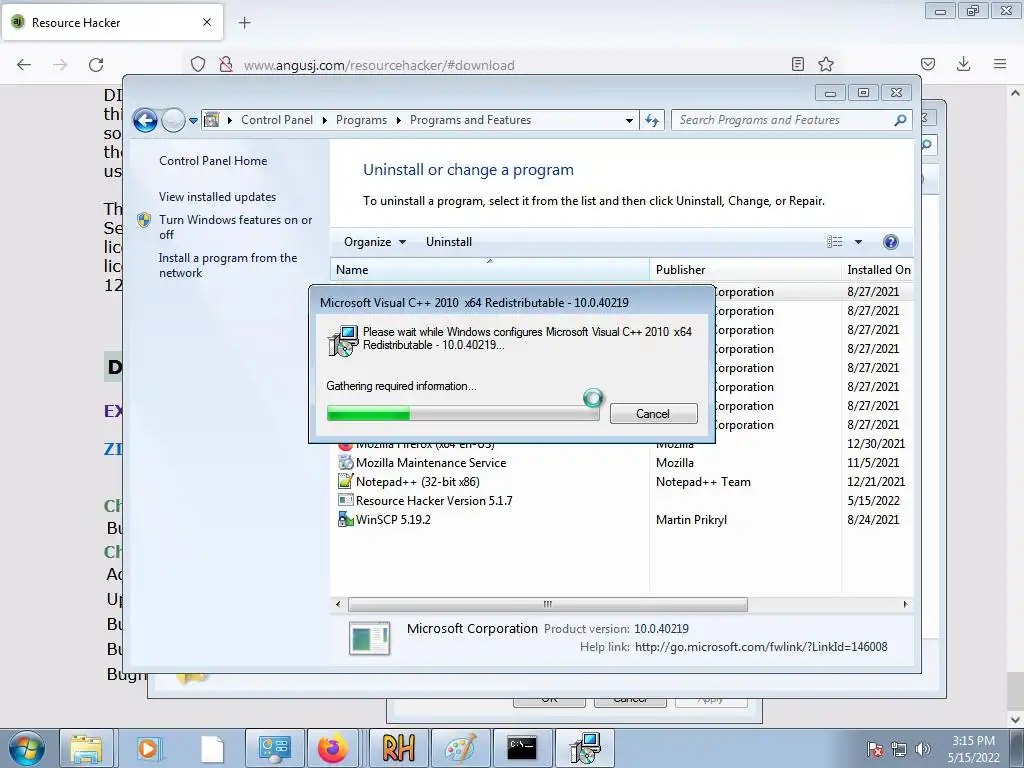Viewport: 1024px width, 768px height.
Task: Open Windows Start button
Action: click(27, 748)
